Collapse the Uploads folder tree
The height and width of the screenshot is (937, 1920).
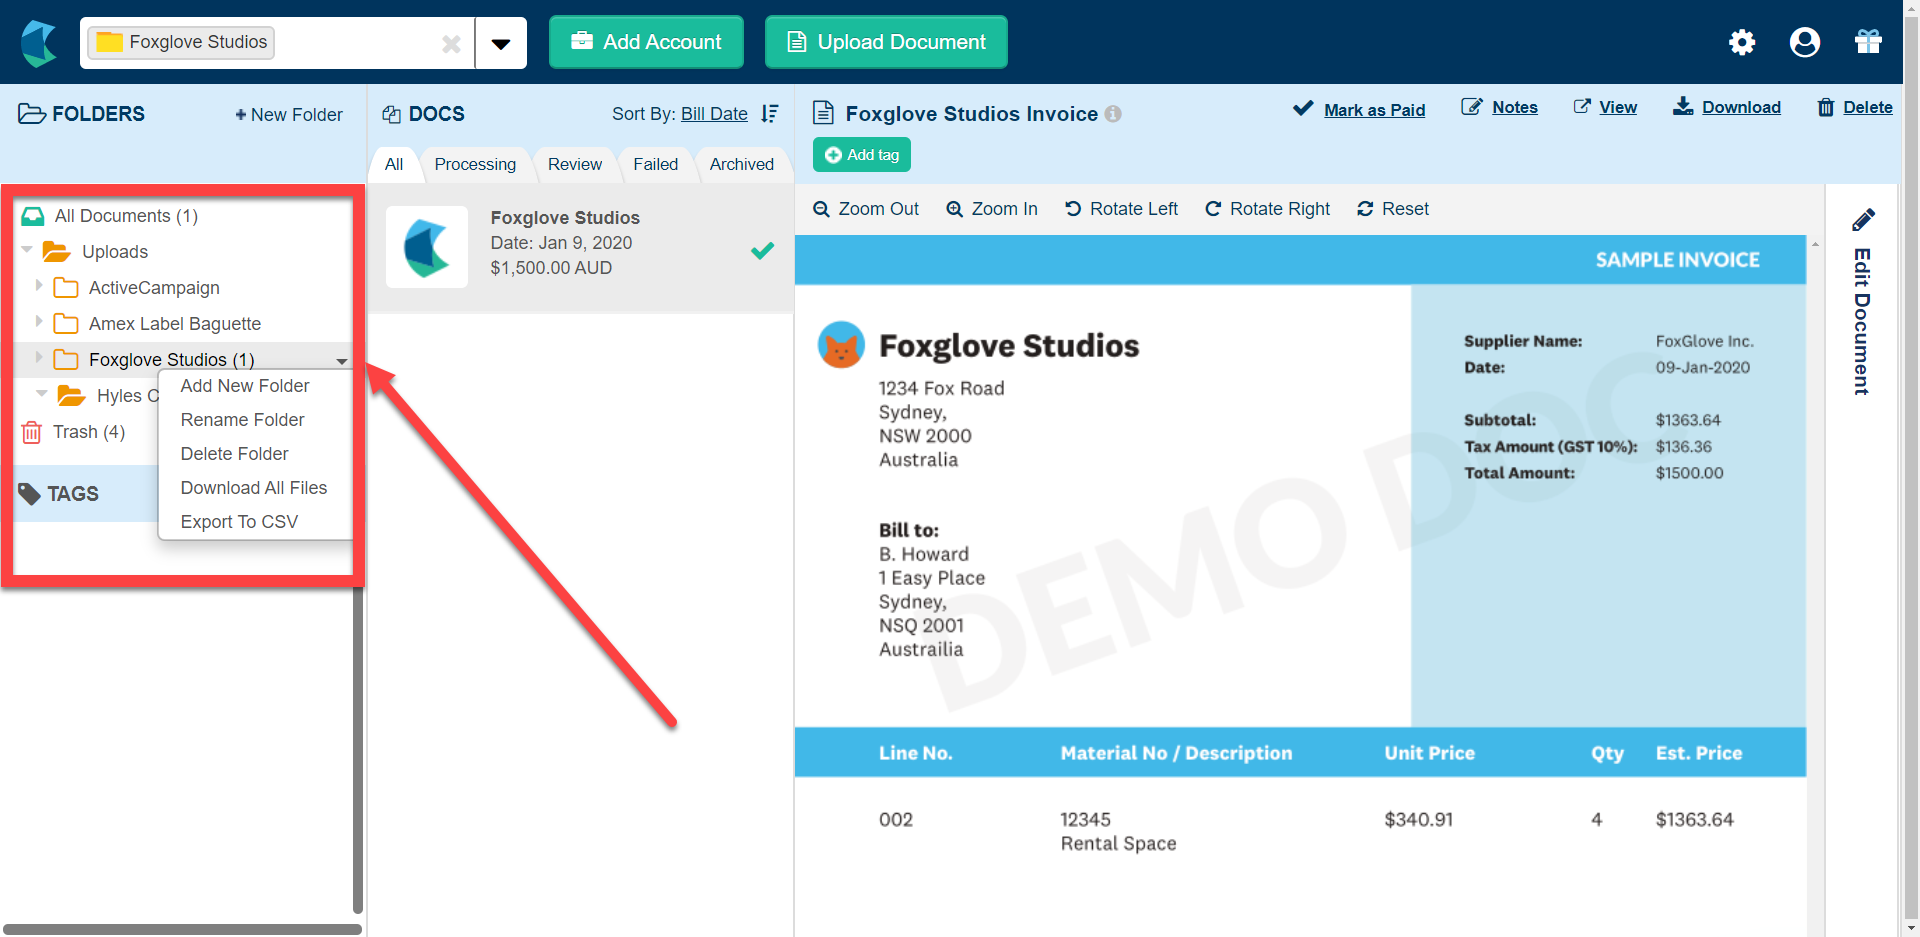click(x=27, y=250)
